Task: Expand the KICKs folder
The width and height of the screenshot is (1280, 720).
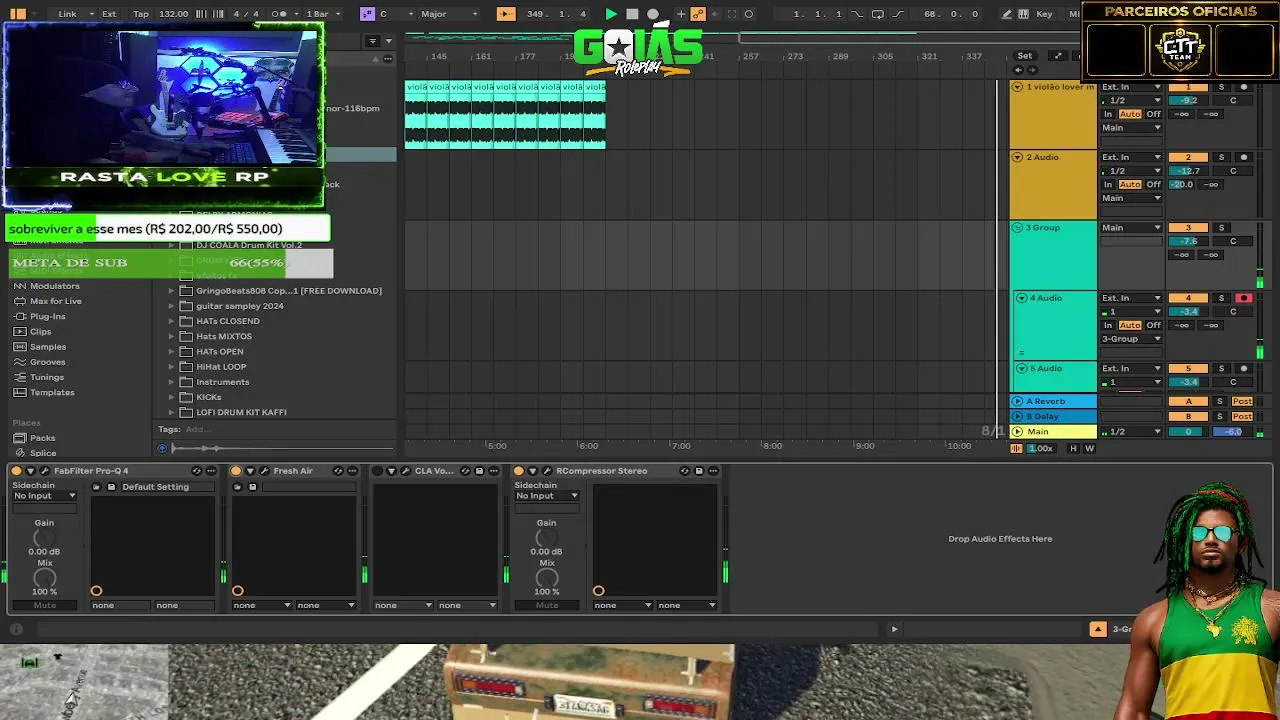Action: pyautogui.click(x=171, y=397)
